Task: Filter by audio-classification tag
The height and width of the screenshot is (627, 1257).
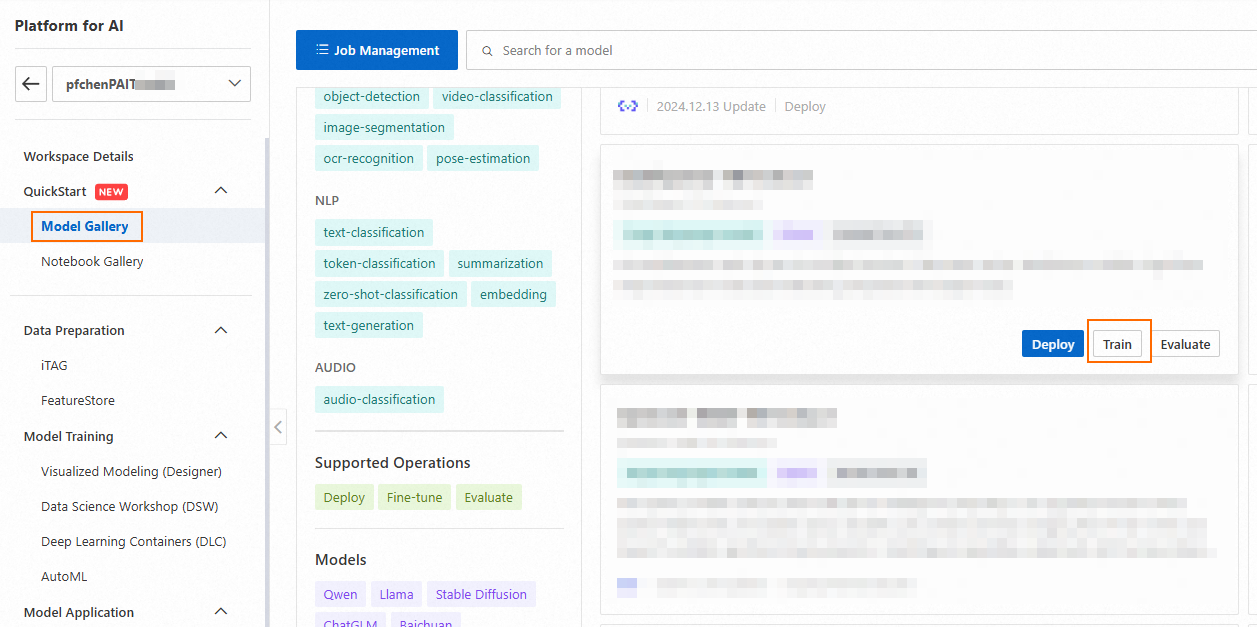Action: [379, 399]
